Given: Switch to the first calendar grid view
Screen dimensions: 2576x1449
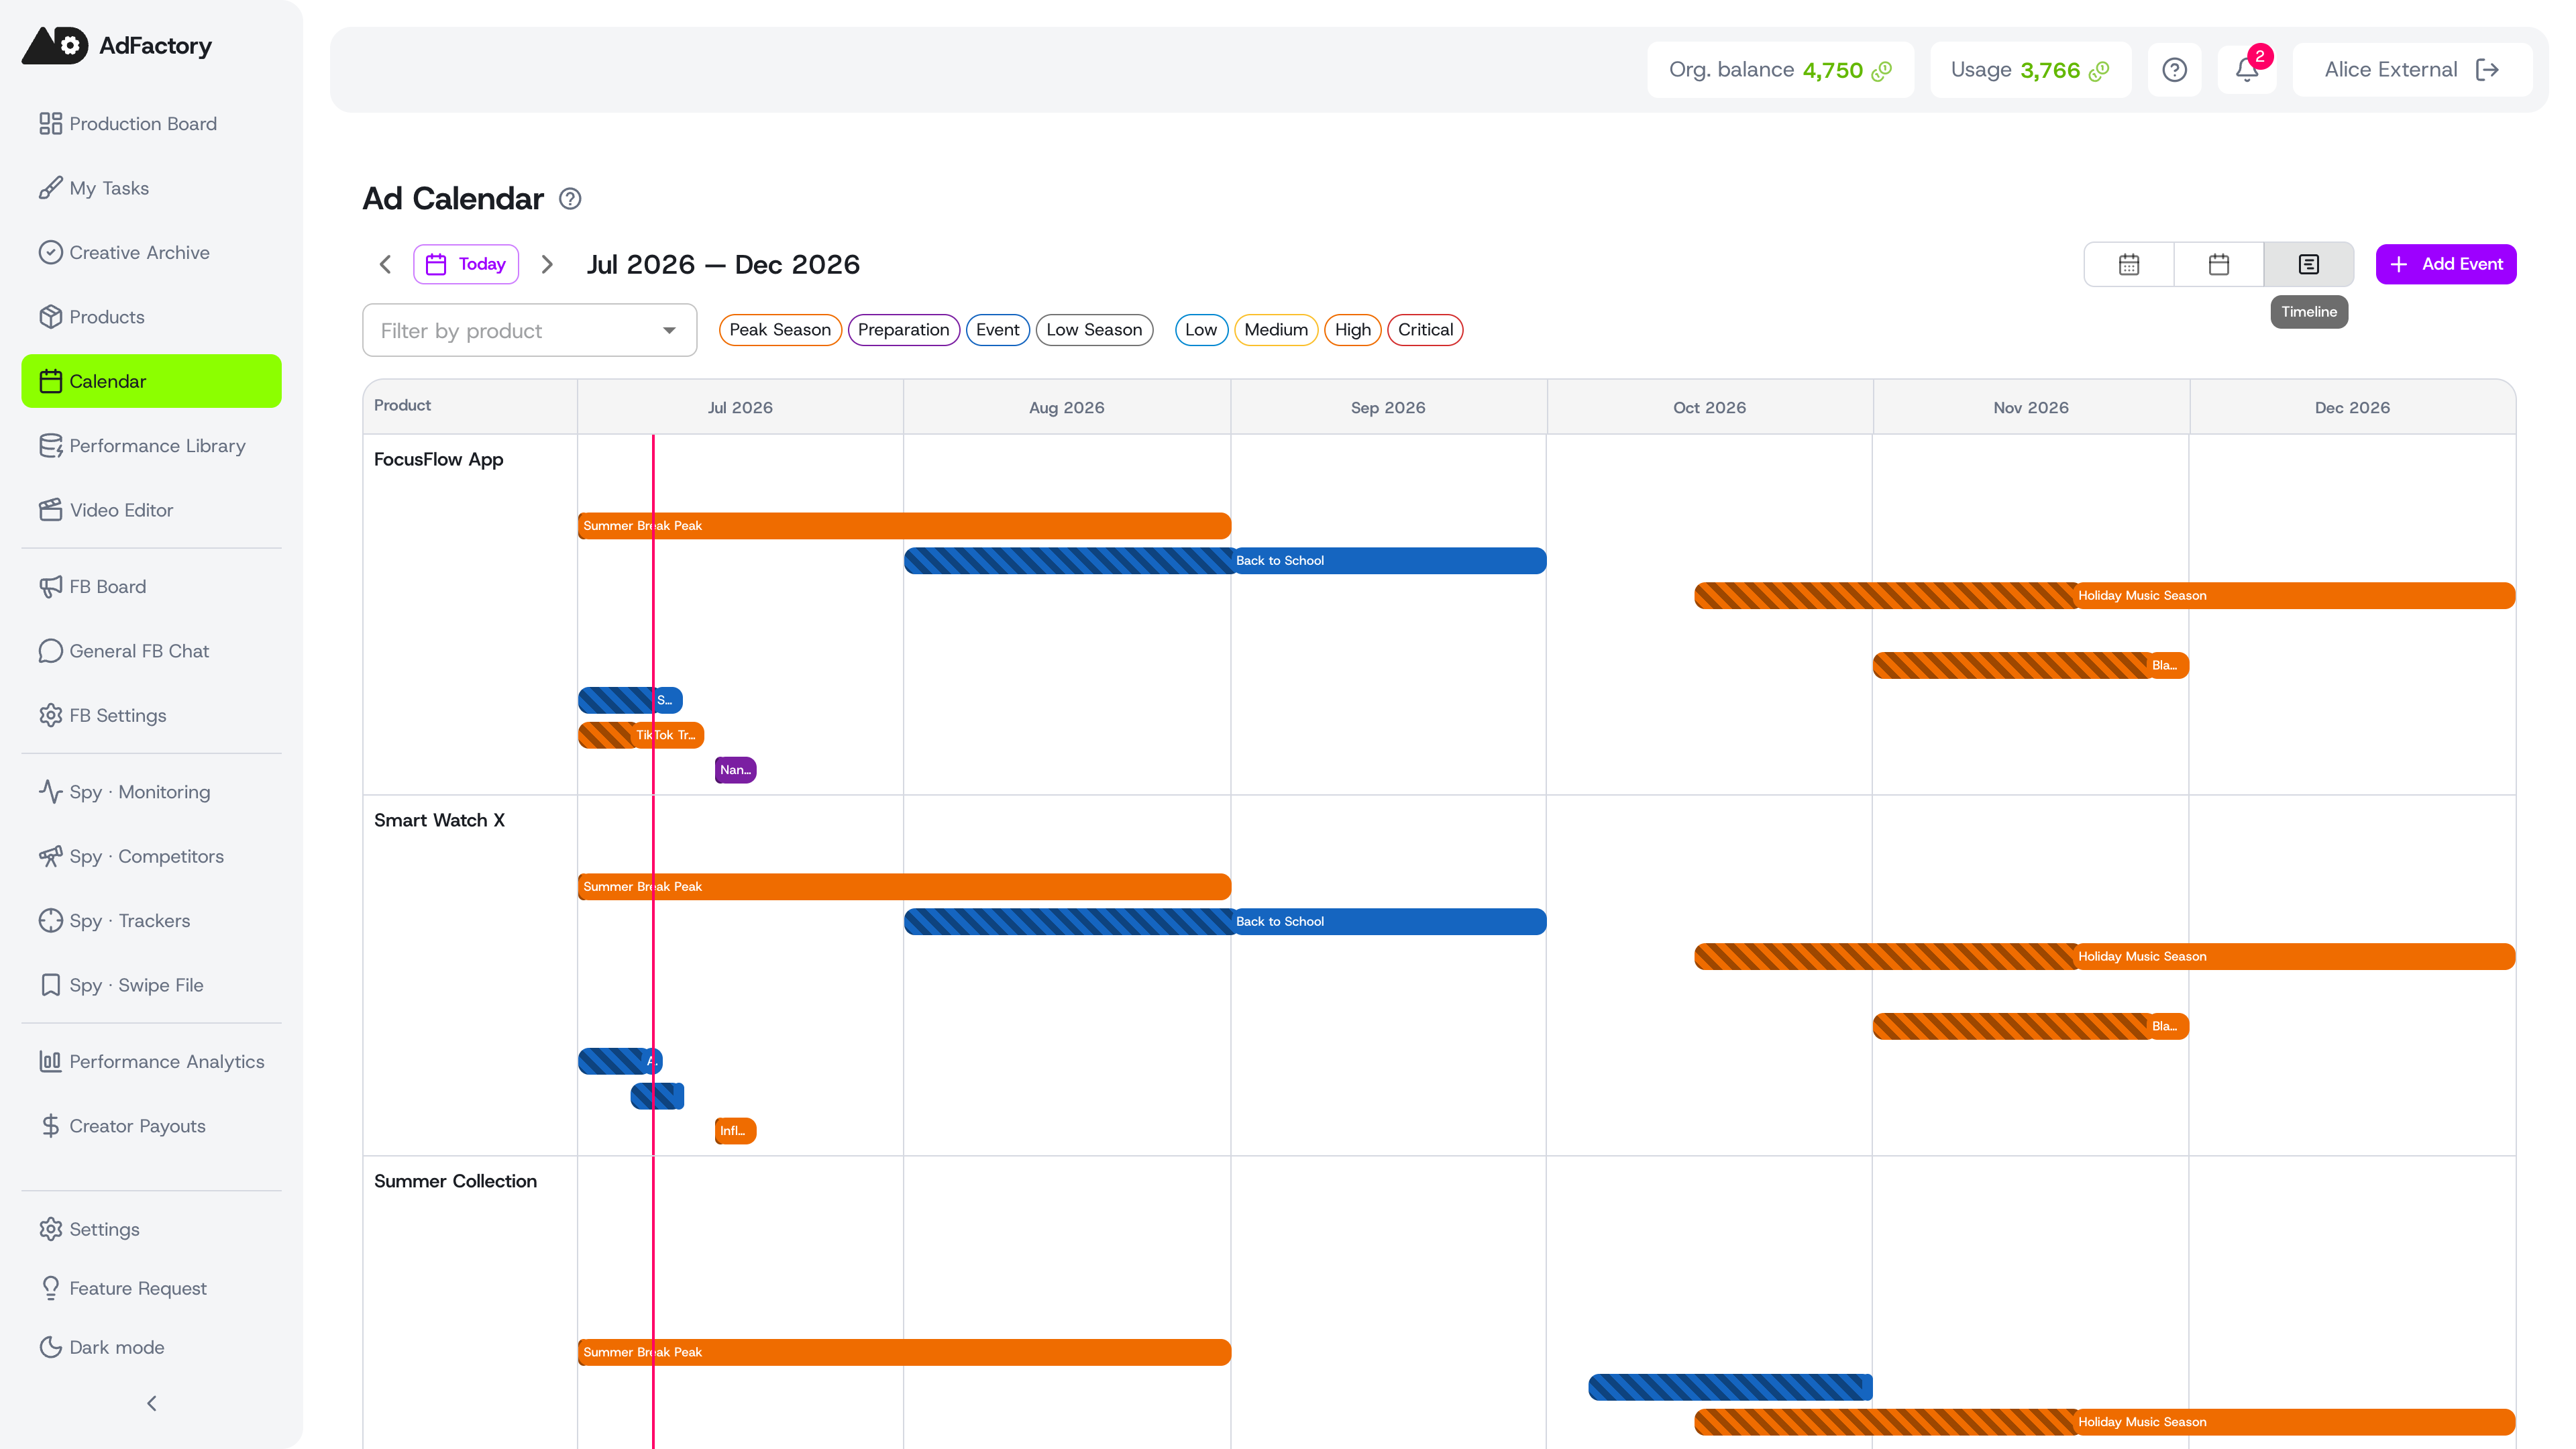Looking at the screenshot, I should [x=2129, y=264].
